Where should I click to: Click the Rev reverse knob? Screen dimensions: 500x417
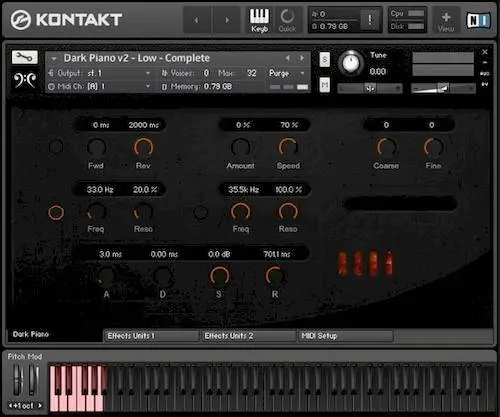pyautogui.click(x=143, y=147)
